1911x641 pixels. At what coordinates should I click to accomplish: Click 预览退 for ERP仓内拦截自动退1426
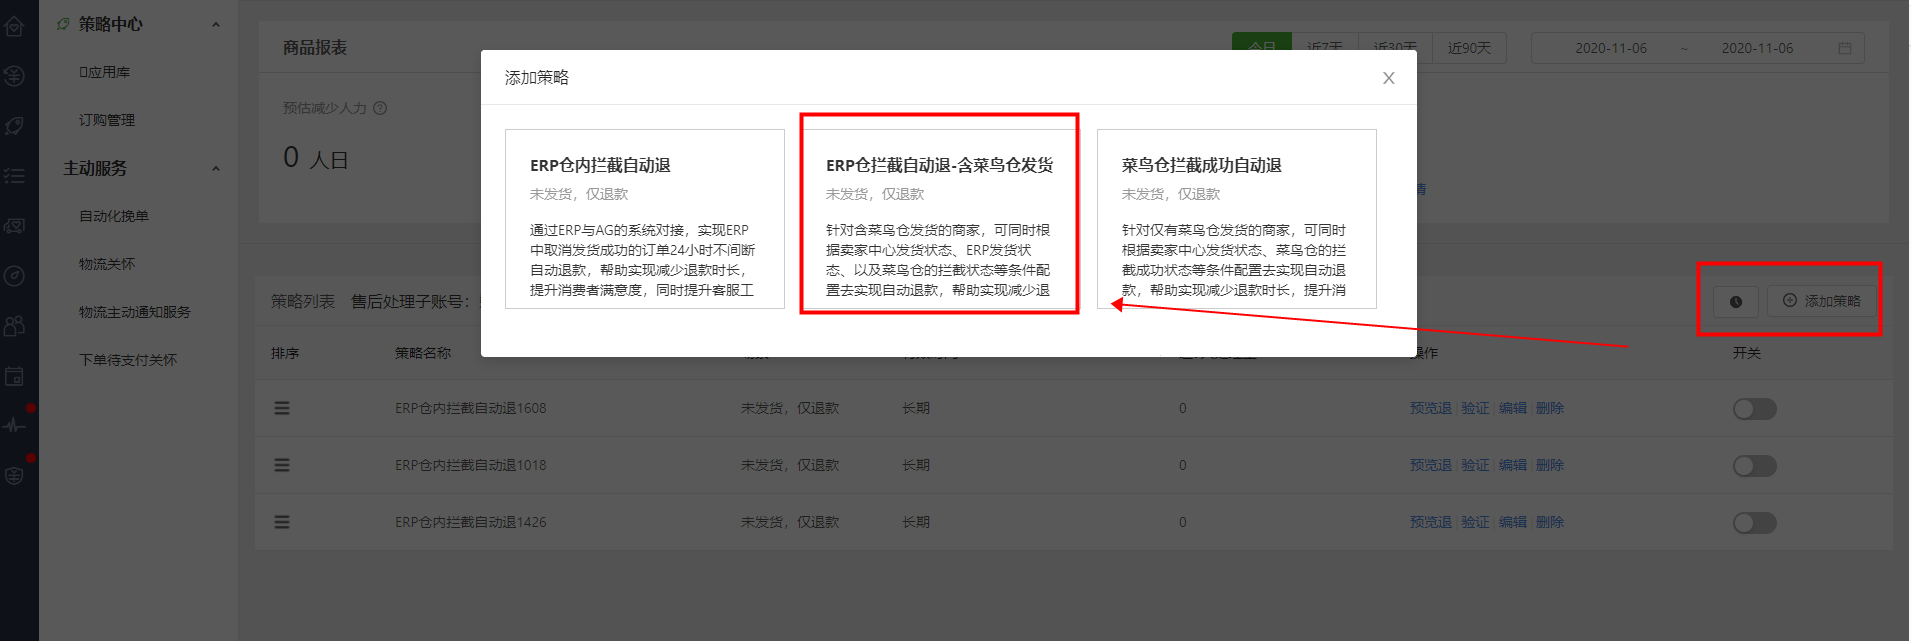click(1431, 522)
